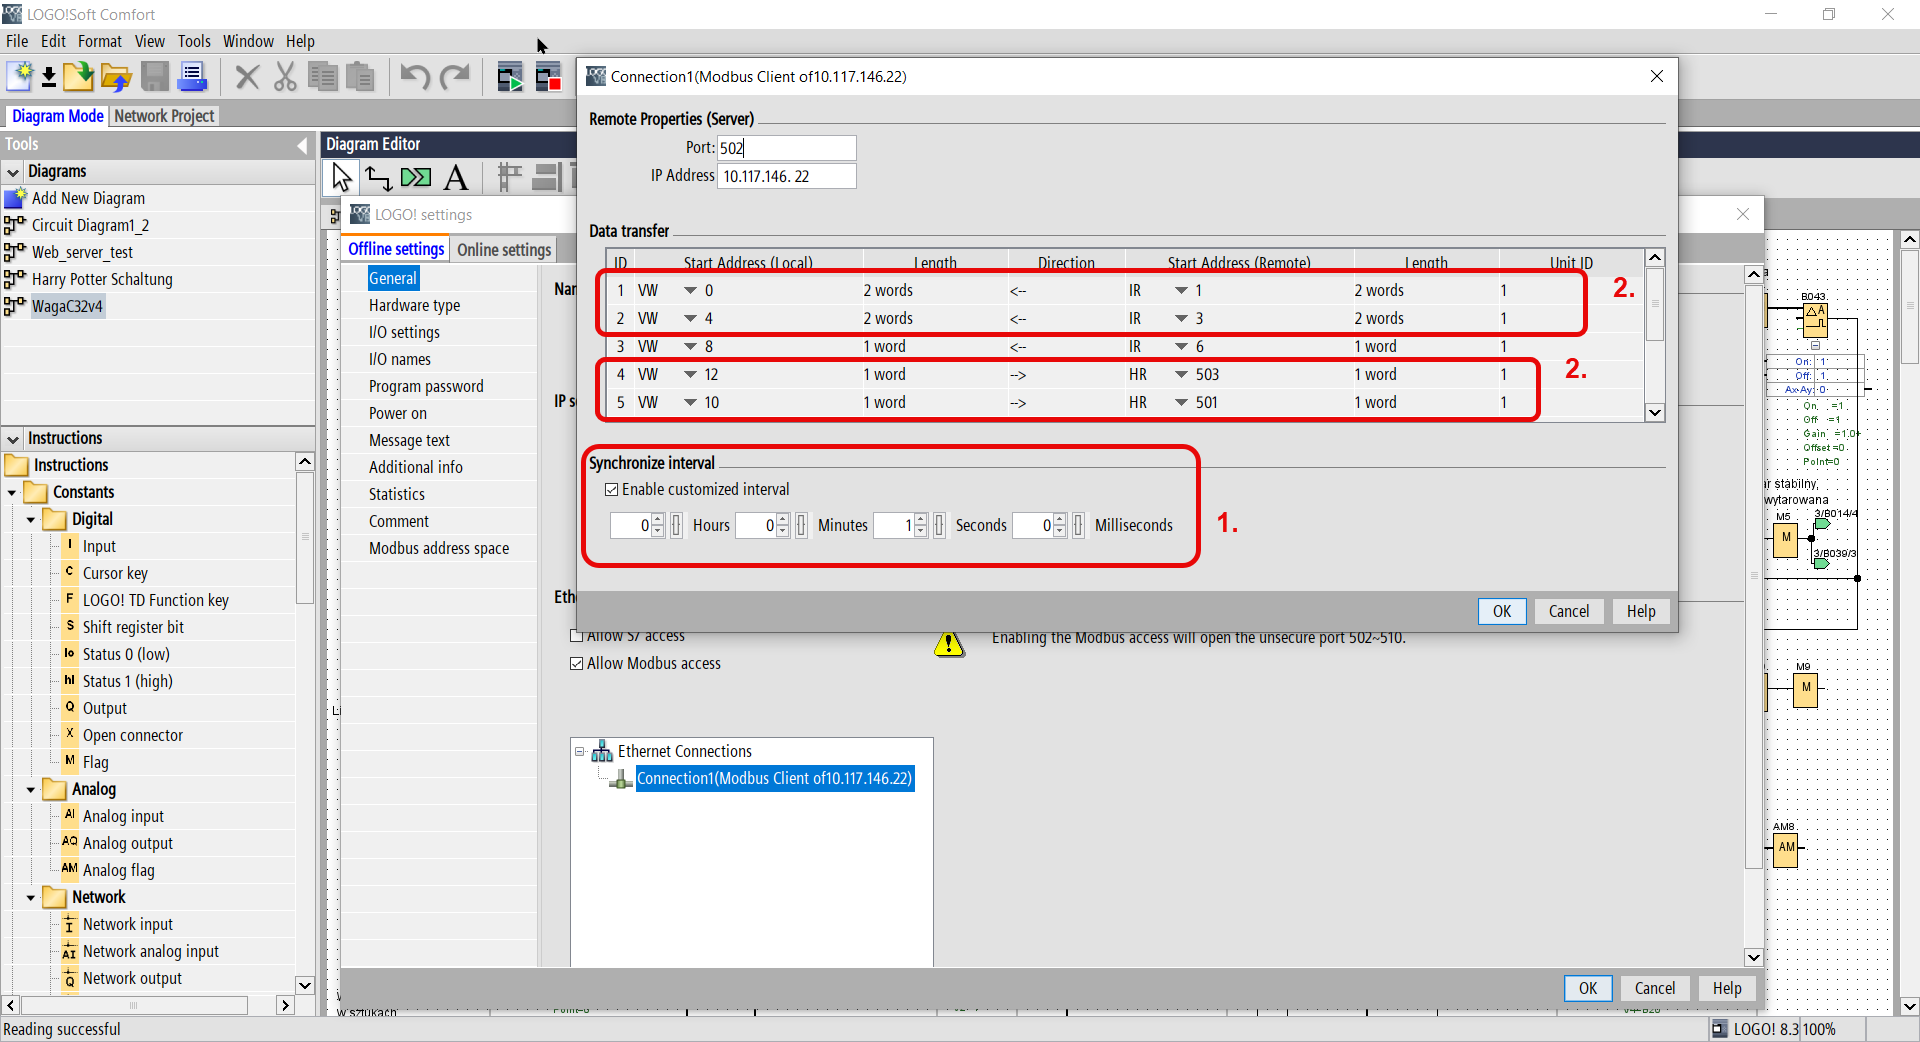This screenshot has width=1920, height=1042.
Task: Open the VW type dropdown in row 1
Action: (690, 291)
